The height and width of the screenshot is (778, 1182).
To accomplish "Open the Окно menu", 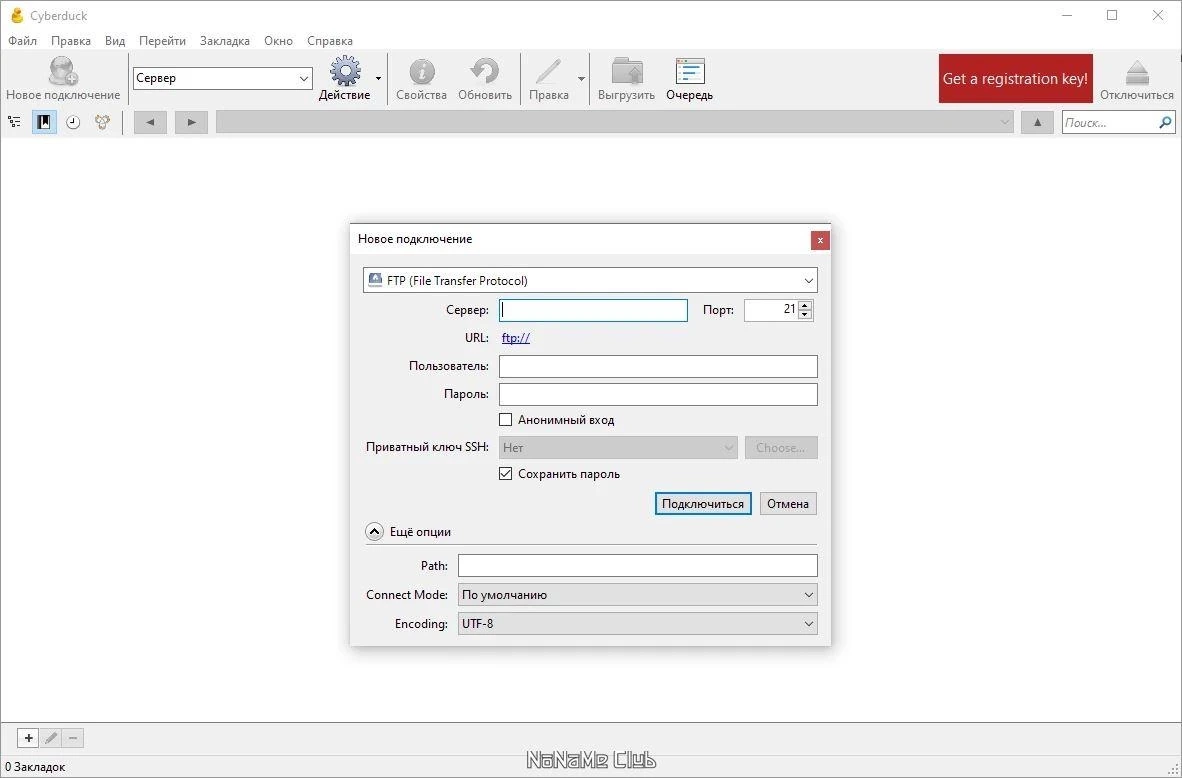I will 278,41.
